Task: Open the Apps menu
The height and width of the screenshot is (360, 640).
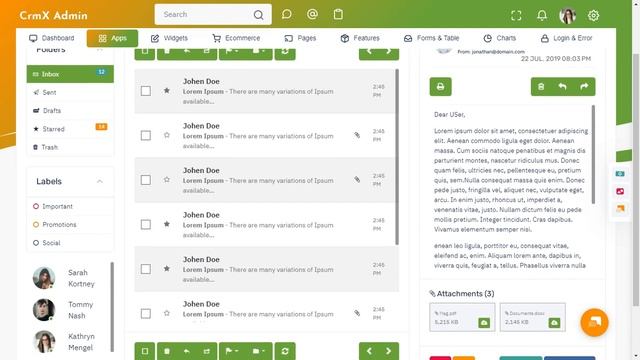Action: point(112,38)
